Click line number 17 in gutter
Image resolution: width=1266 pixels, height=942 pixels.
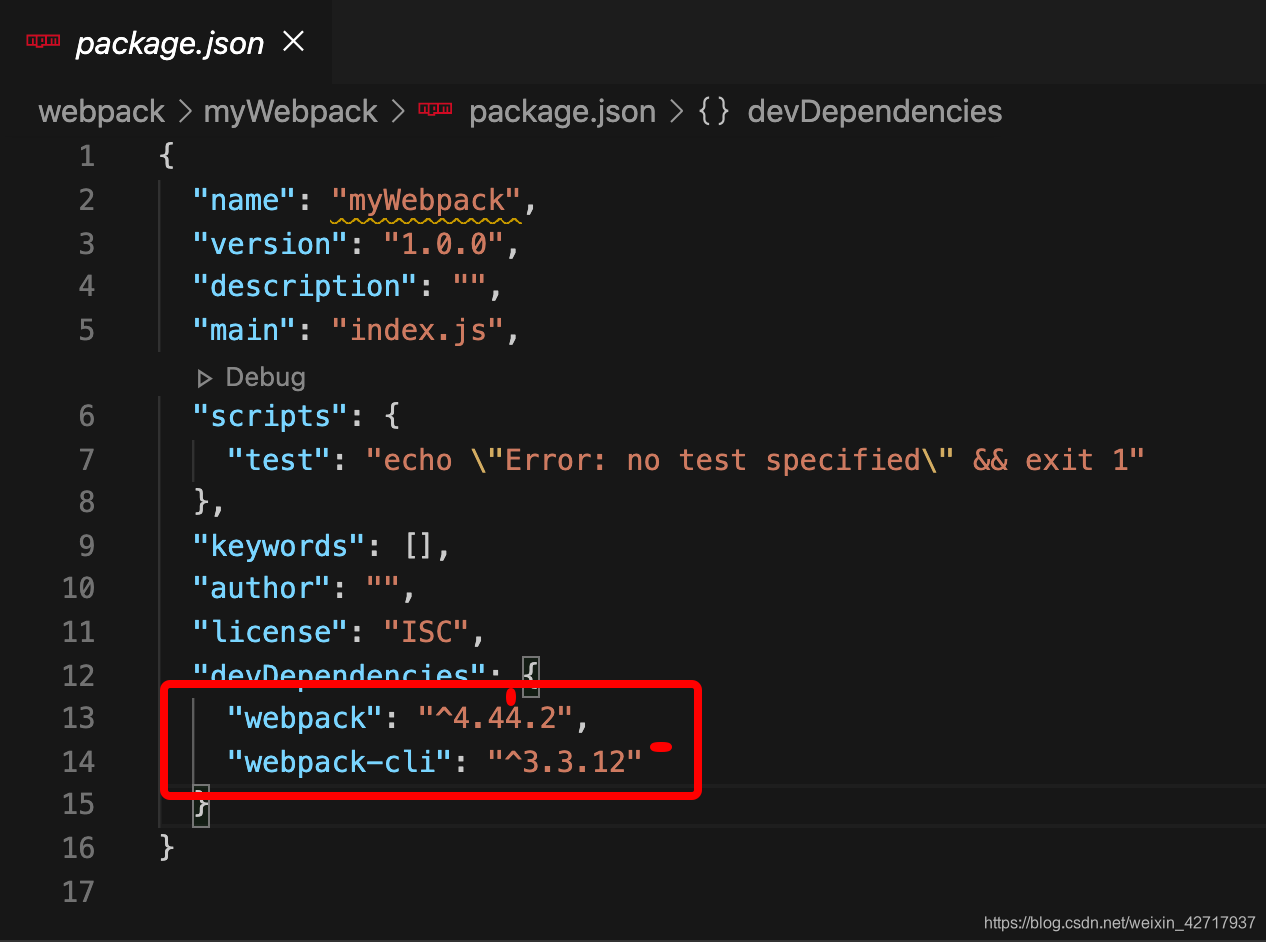pos(79,890)
